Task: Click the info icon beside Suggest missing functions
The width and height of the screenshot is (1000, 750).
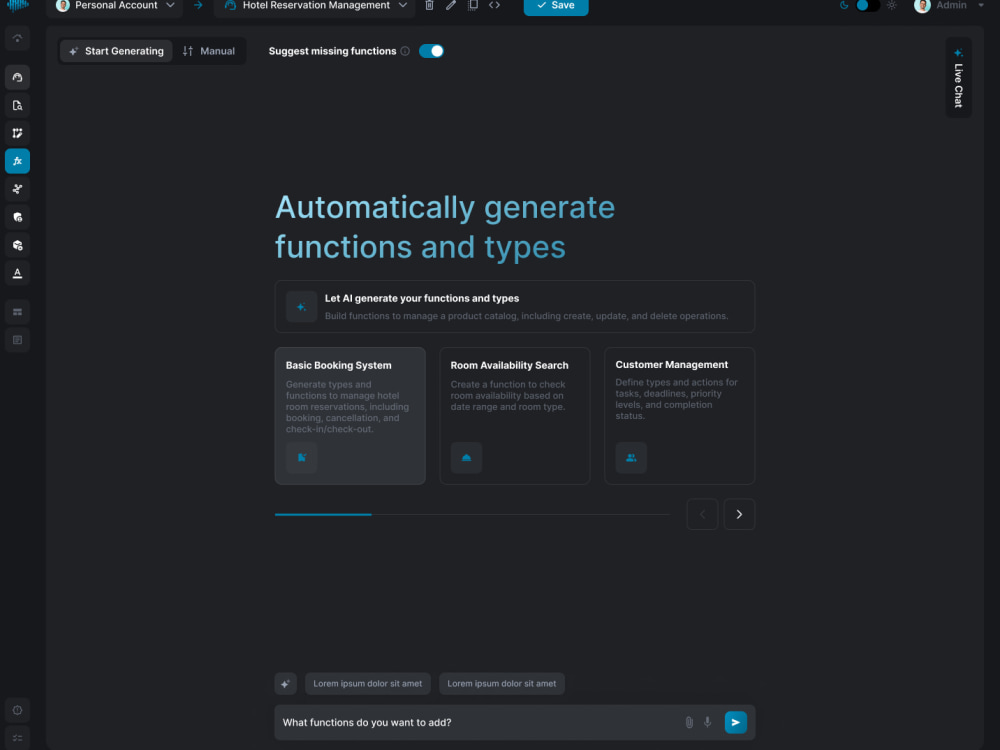Action: pos(405,51)
